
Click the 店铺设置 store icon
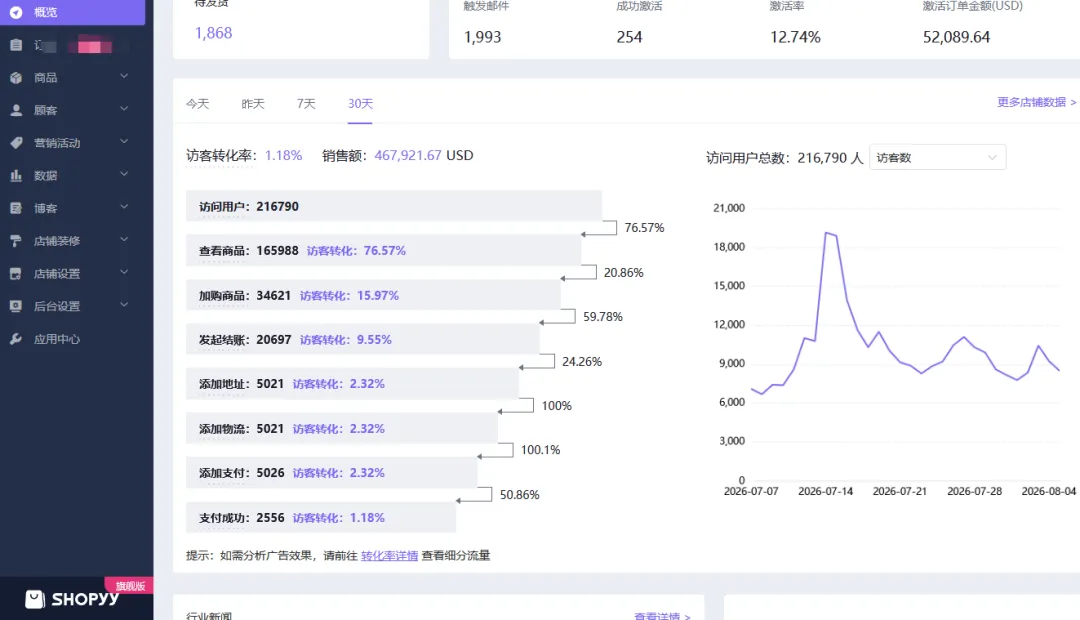tap(16, 273)
